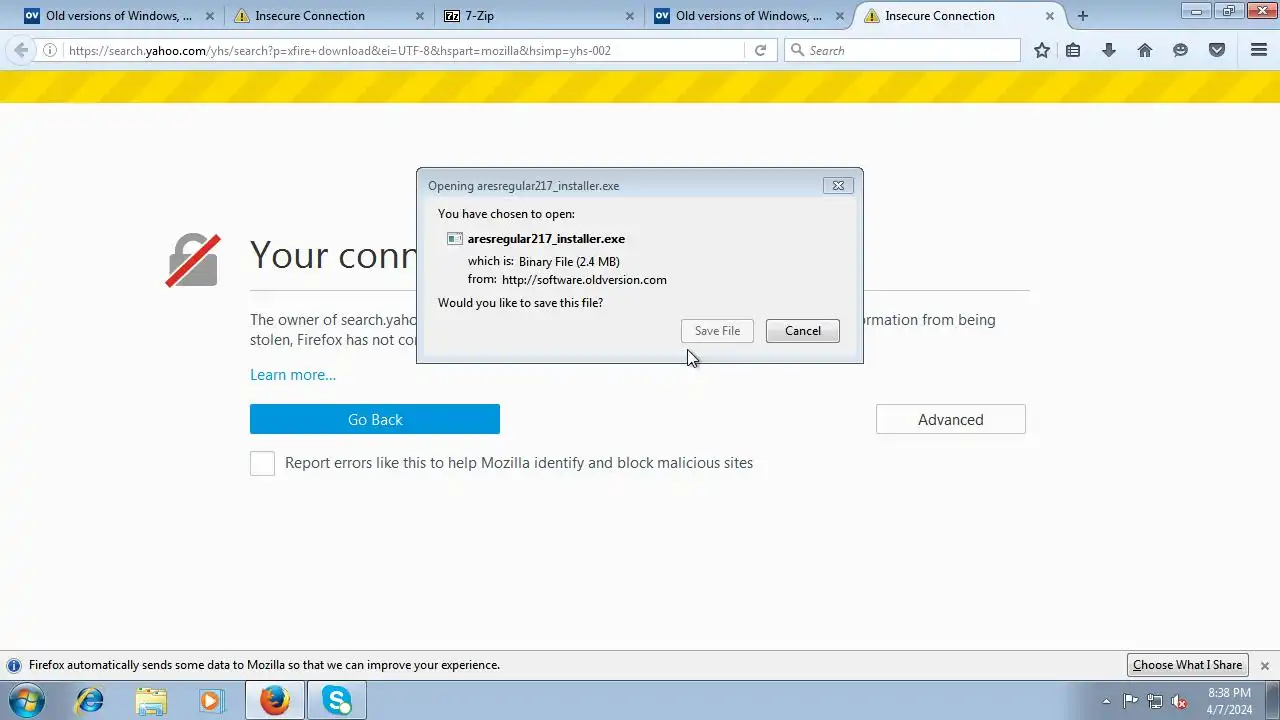This screenshot has height=720, width=1280.
Task: Close the file opening dialog
Action: (838, 185)
